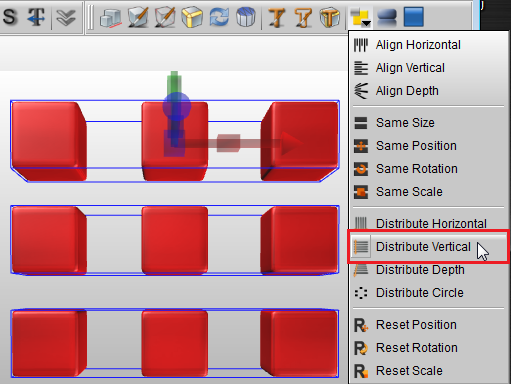This screenshot has height=384, width=511.
Task: Click the blue refresh arrows icon
Action: pos(219,17)
